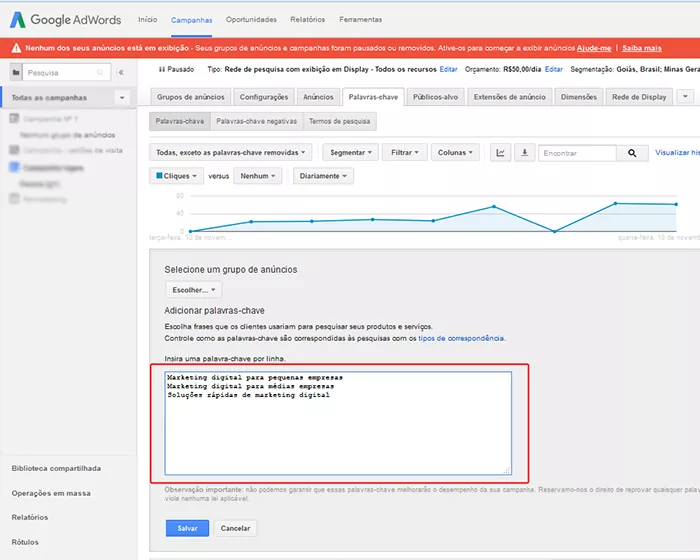Open Relatórios in the sidebar
Viewport: 700px width, 560px height.
coord(30,517)
